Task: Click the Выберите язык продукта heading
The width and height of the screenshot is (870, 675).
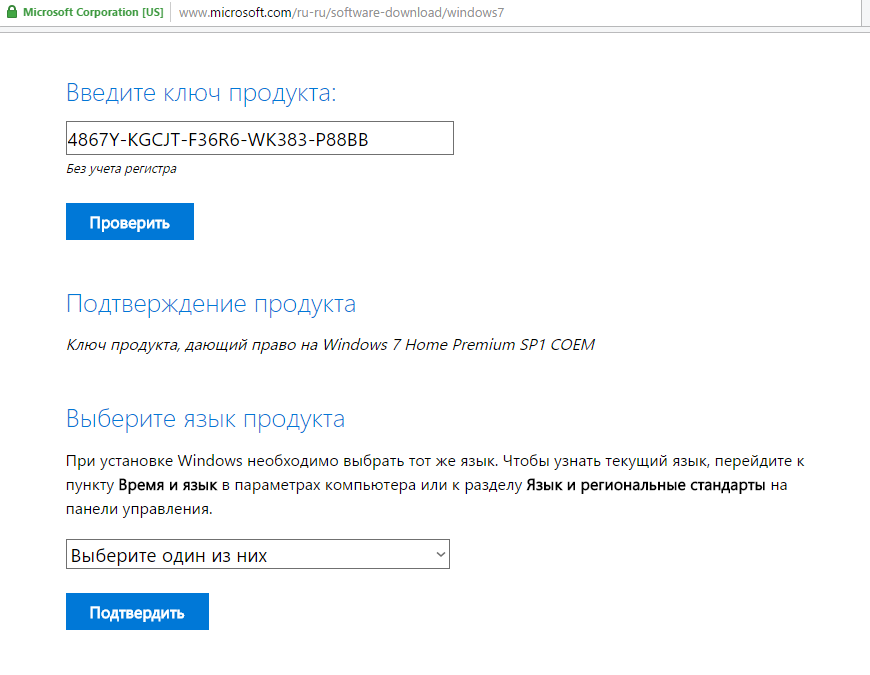Action: pos(205,419)
